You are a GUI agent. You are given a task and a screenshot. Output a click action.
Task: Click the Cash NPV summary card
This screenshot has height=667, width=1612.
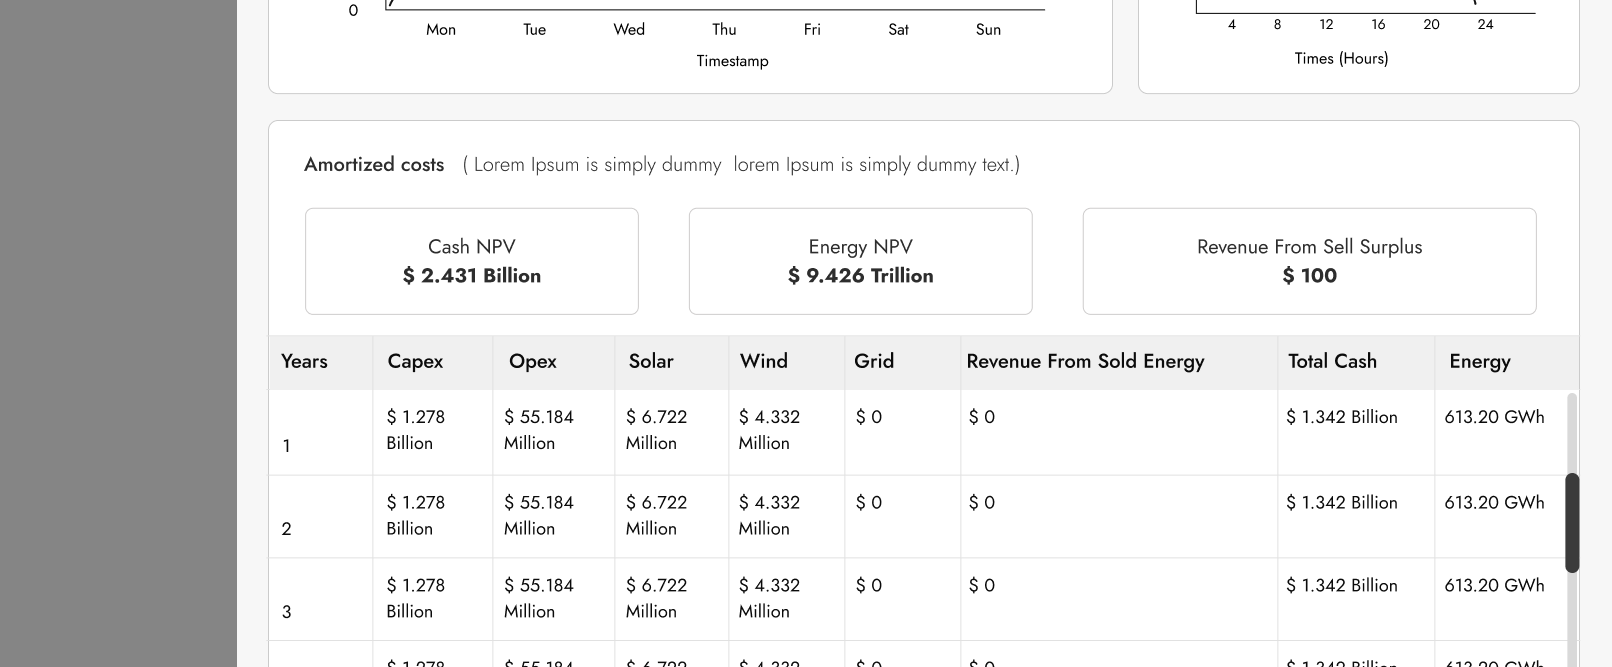pos(471,261)
